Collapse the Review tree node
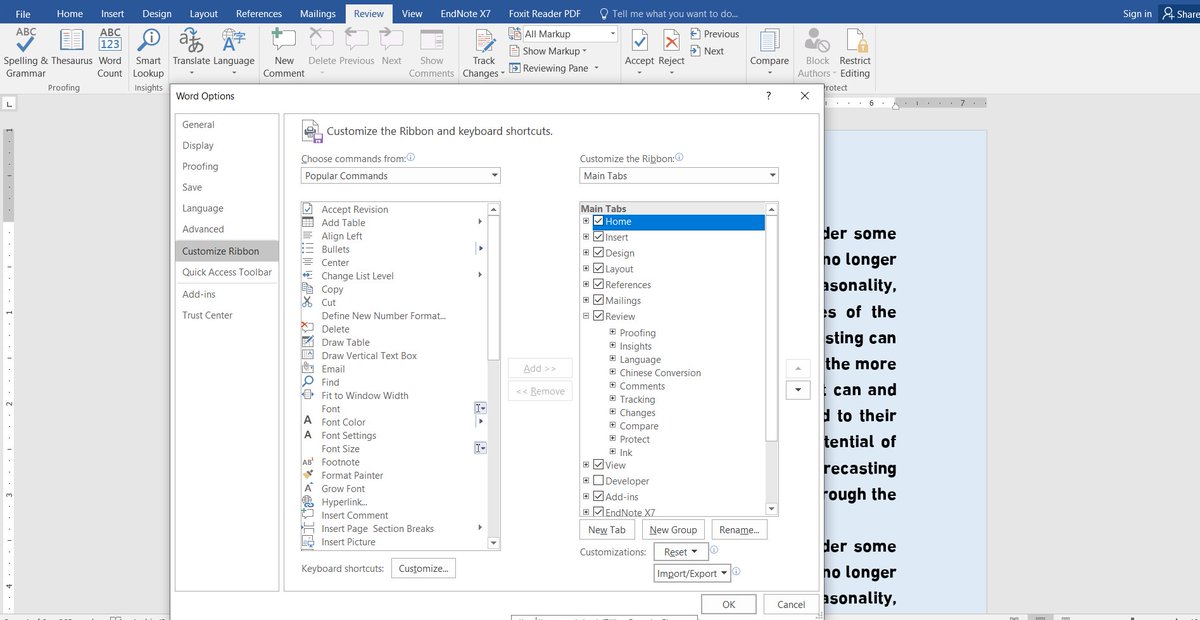 point(587,316)
